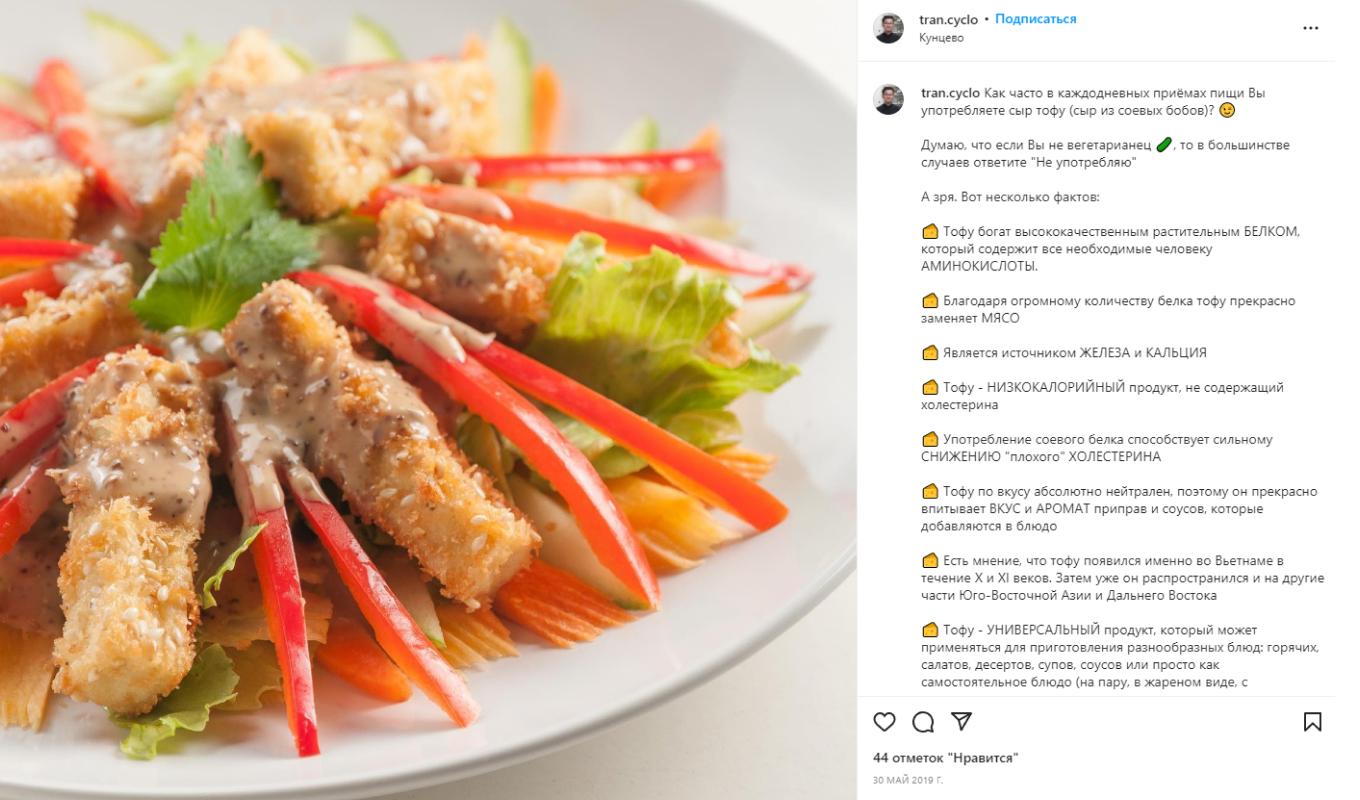
Task: Open comments via speech bubble icon
Action: pos(923,722)
